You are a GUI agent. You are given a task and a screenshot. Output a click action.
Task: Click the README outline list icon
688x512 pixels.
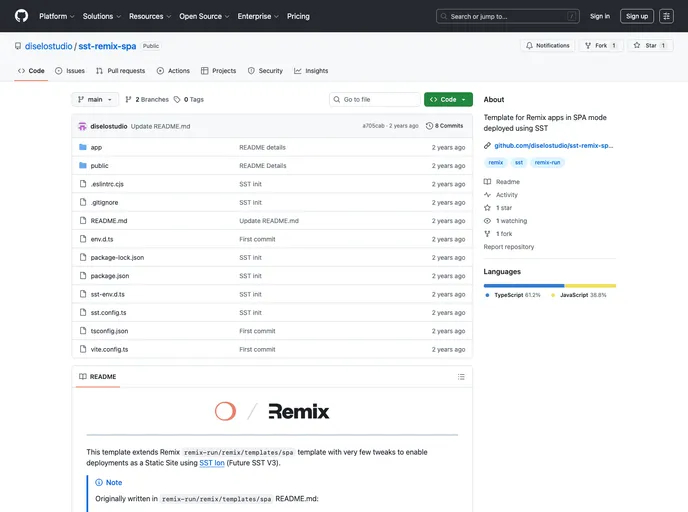click(461, 377)
